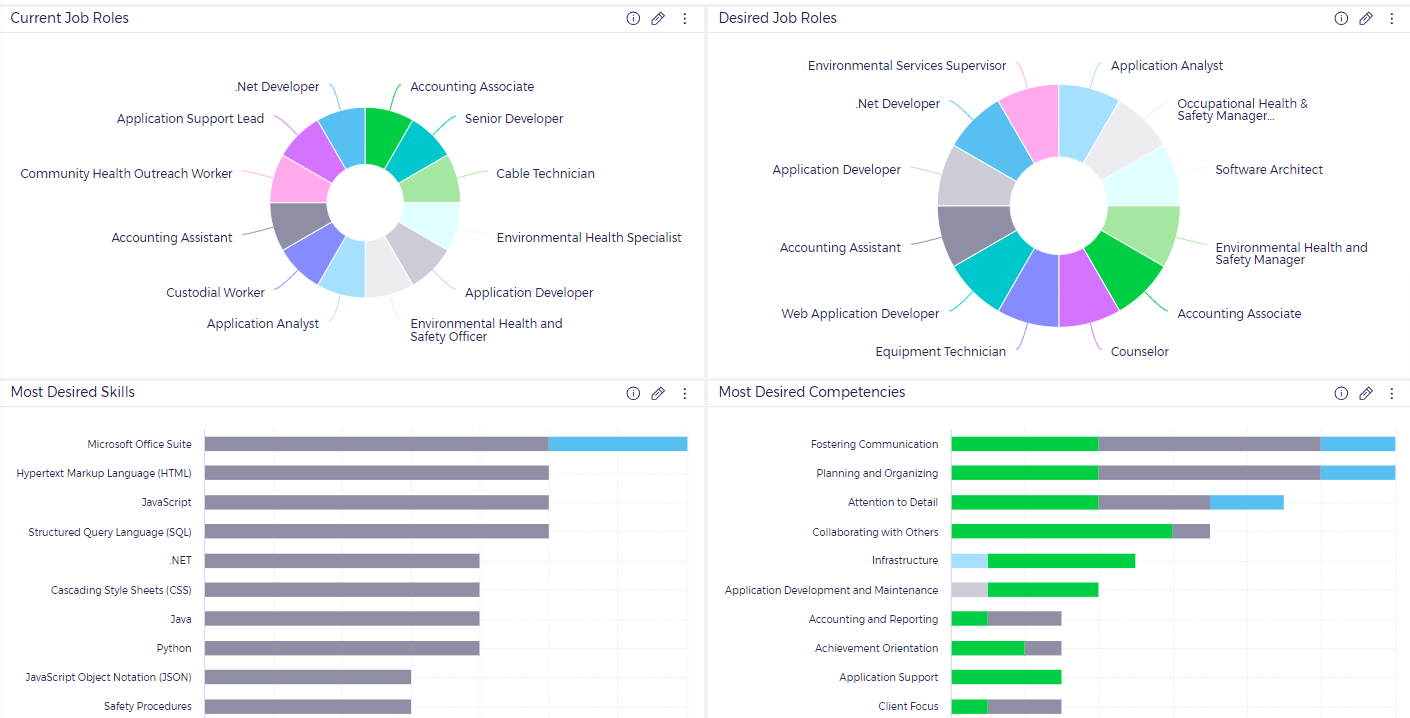The height and width of the screenshot is (718, 1410).
Task: Edit the Desired Job Roles donut chart
Action: [x=1366, y=17]
